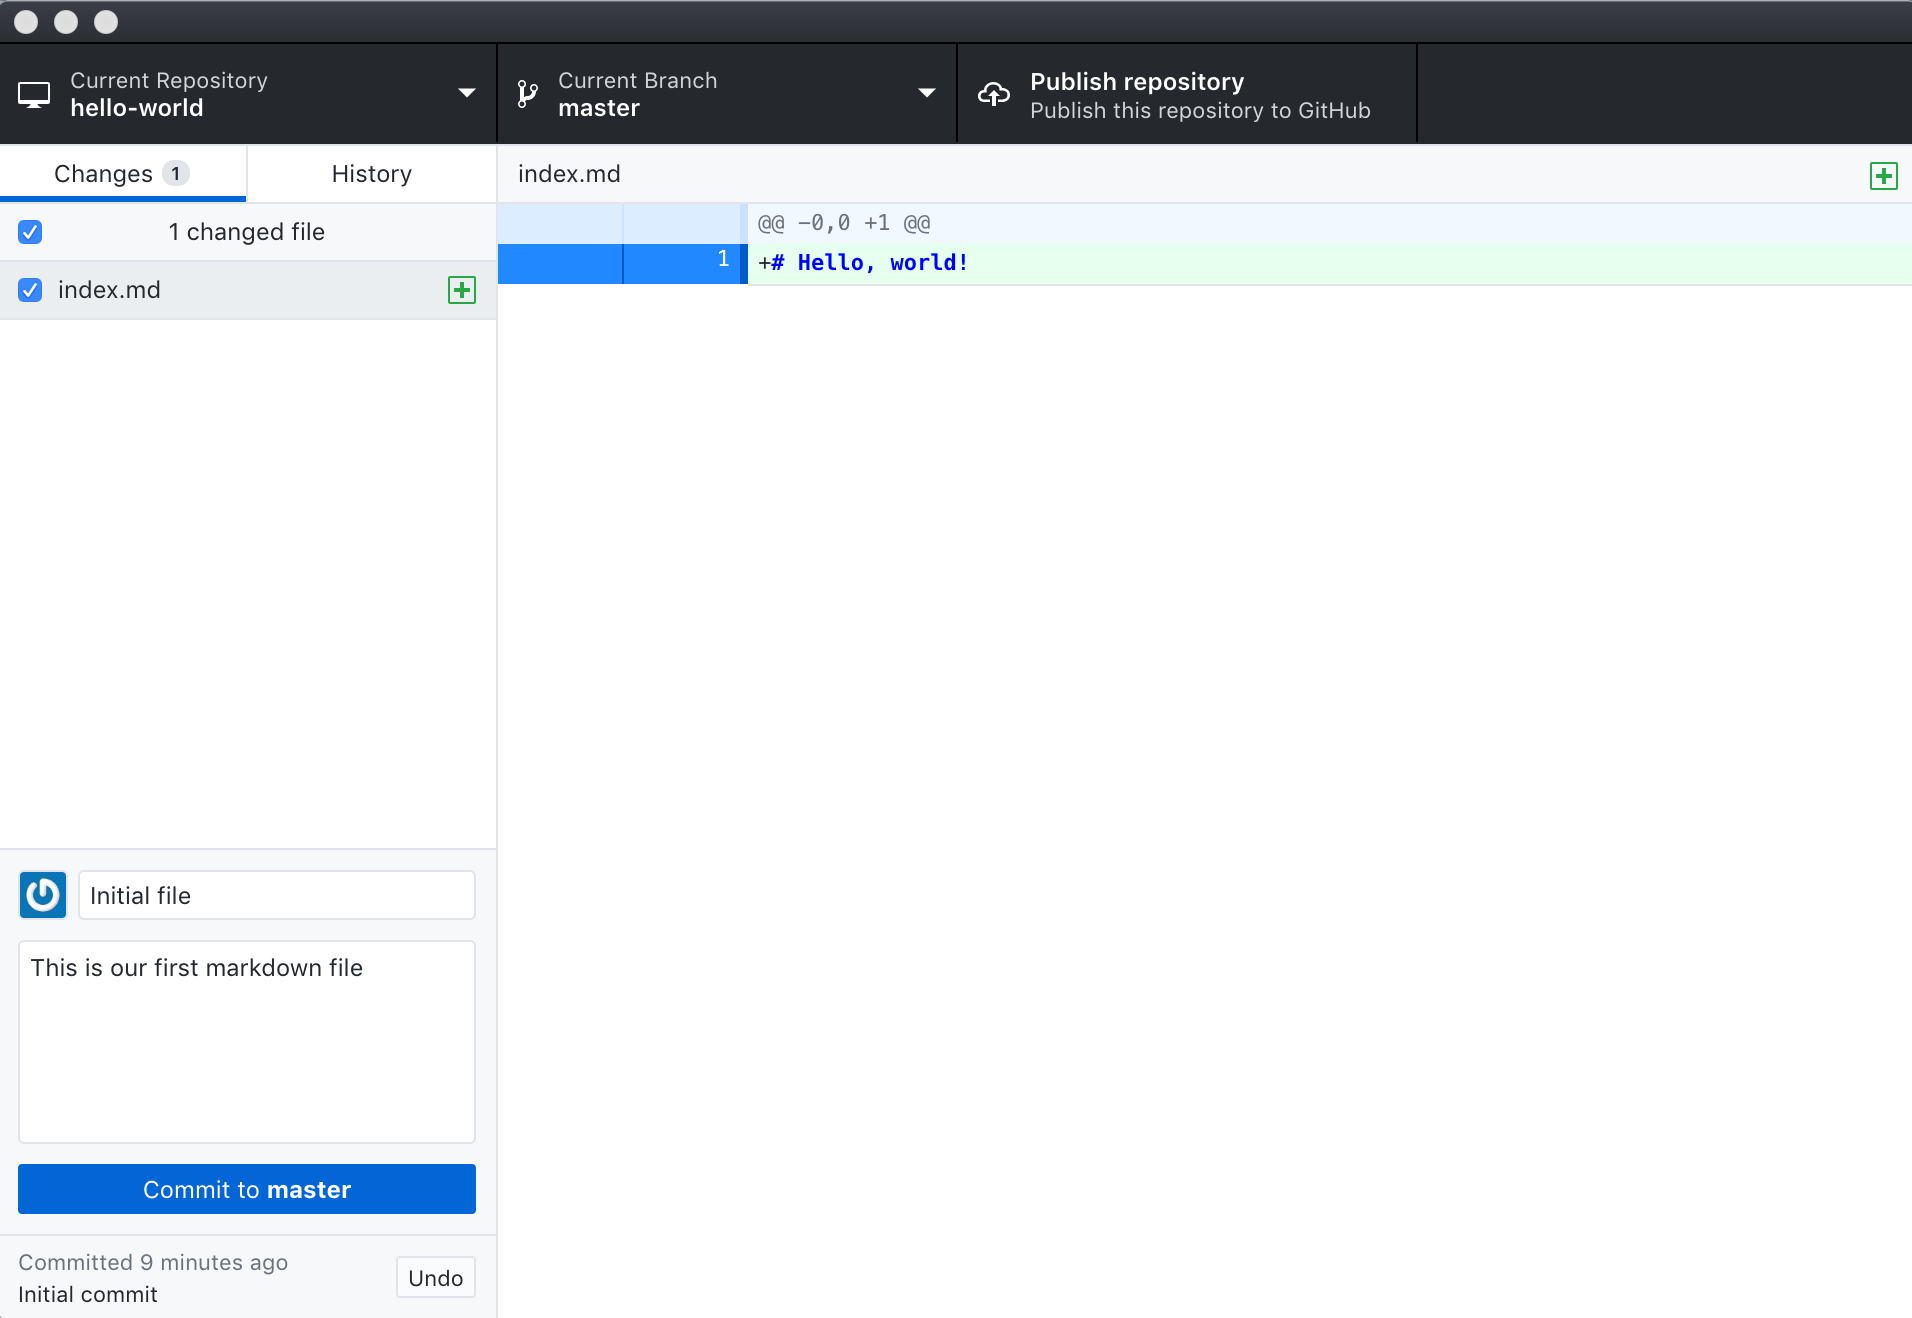
Task: Undo the Initial commit
Action: (x=435, y=1277)
